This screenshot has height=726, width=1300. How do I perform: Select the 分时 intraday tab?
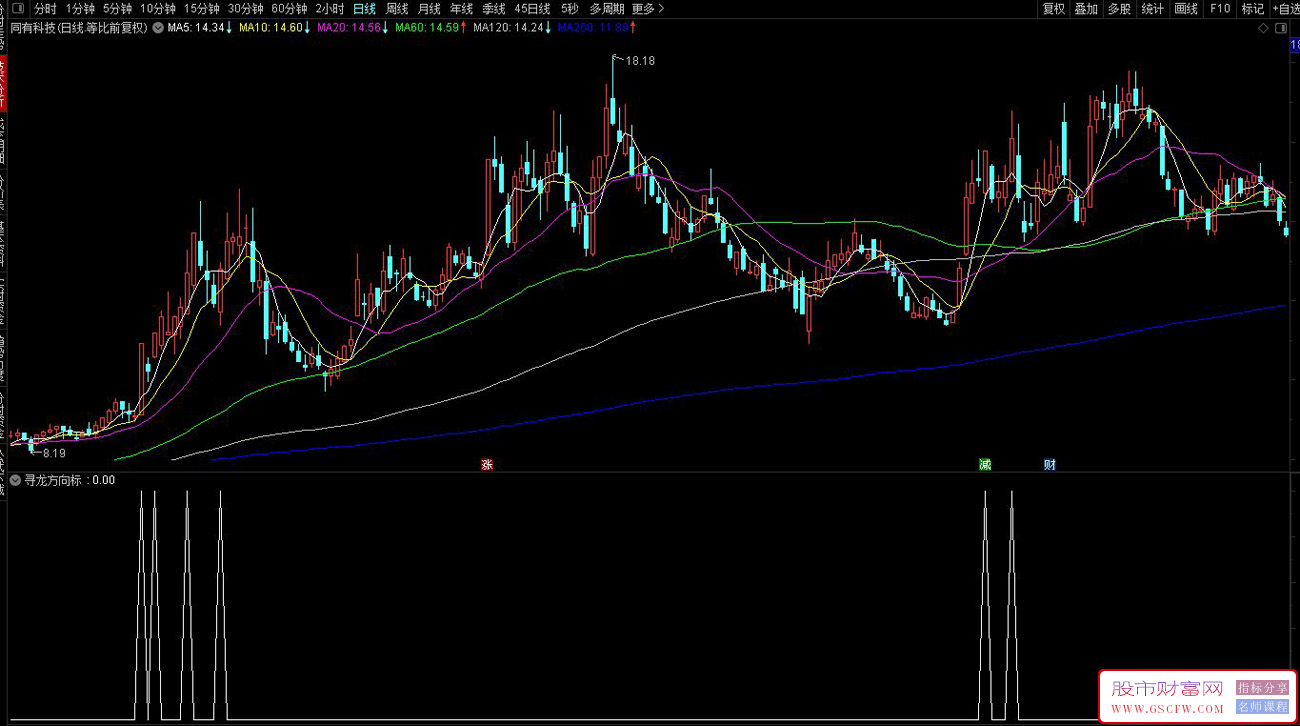[x=45, y=9]
